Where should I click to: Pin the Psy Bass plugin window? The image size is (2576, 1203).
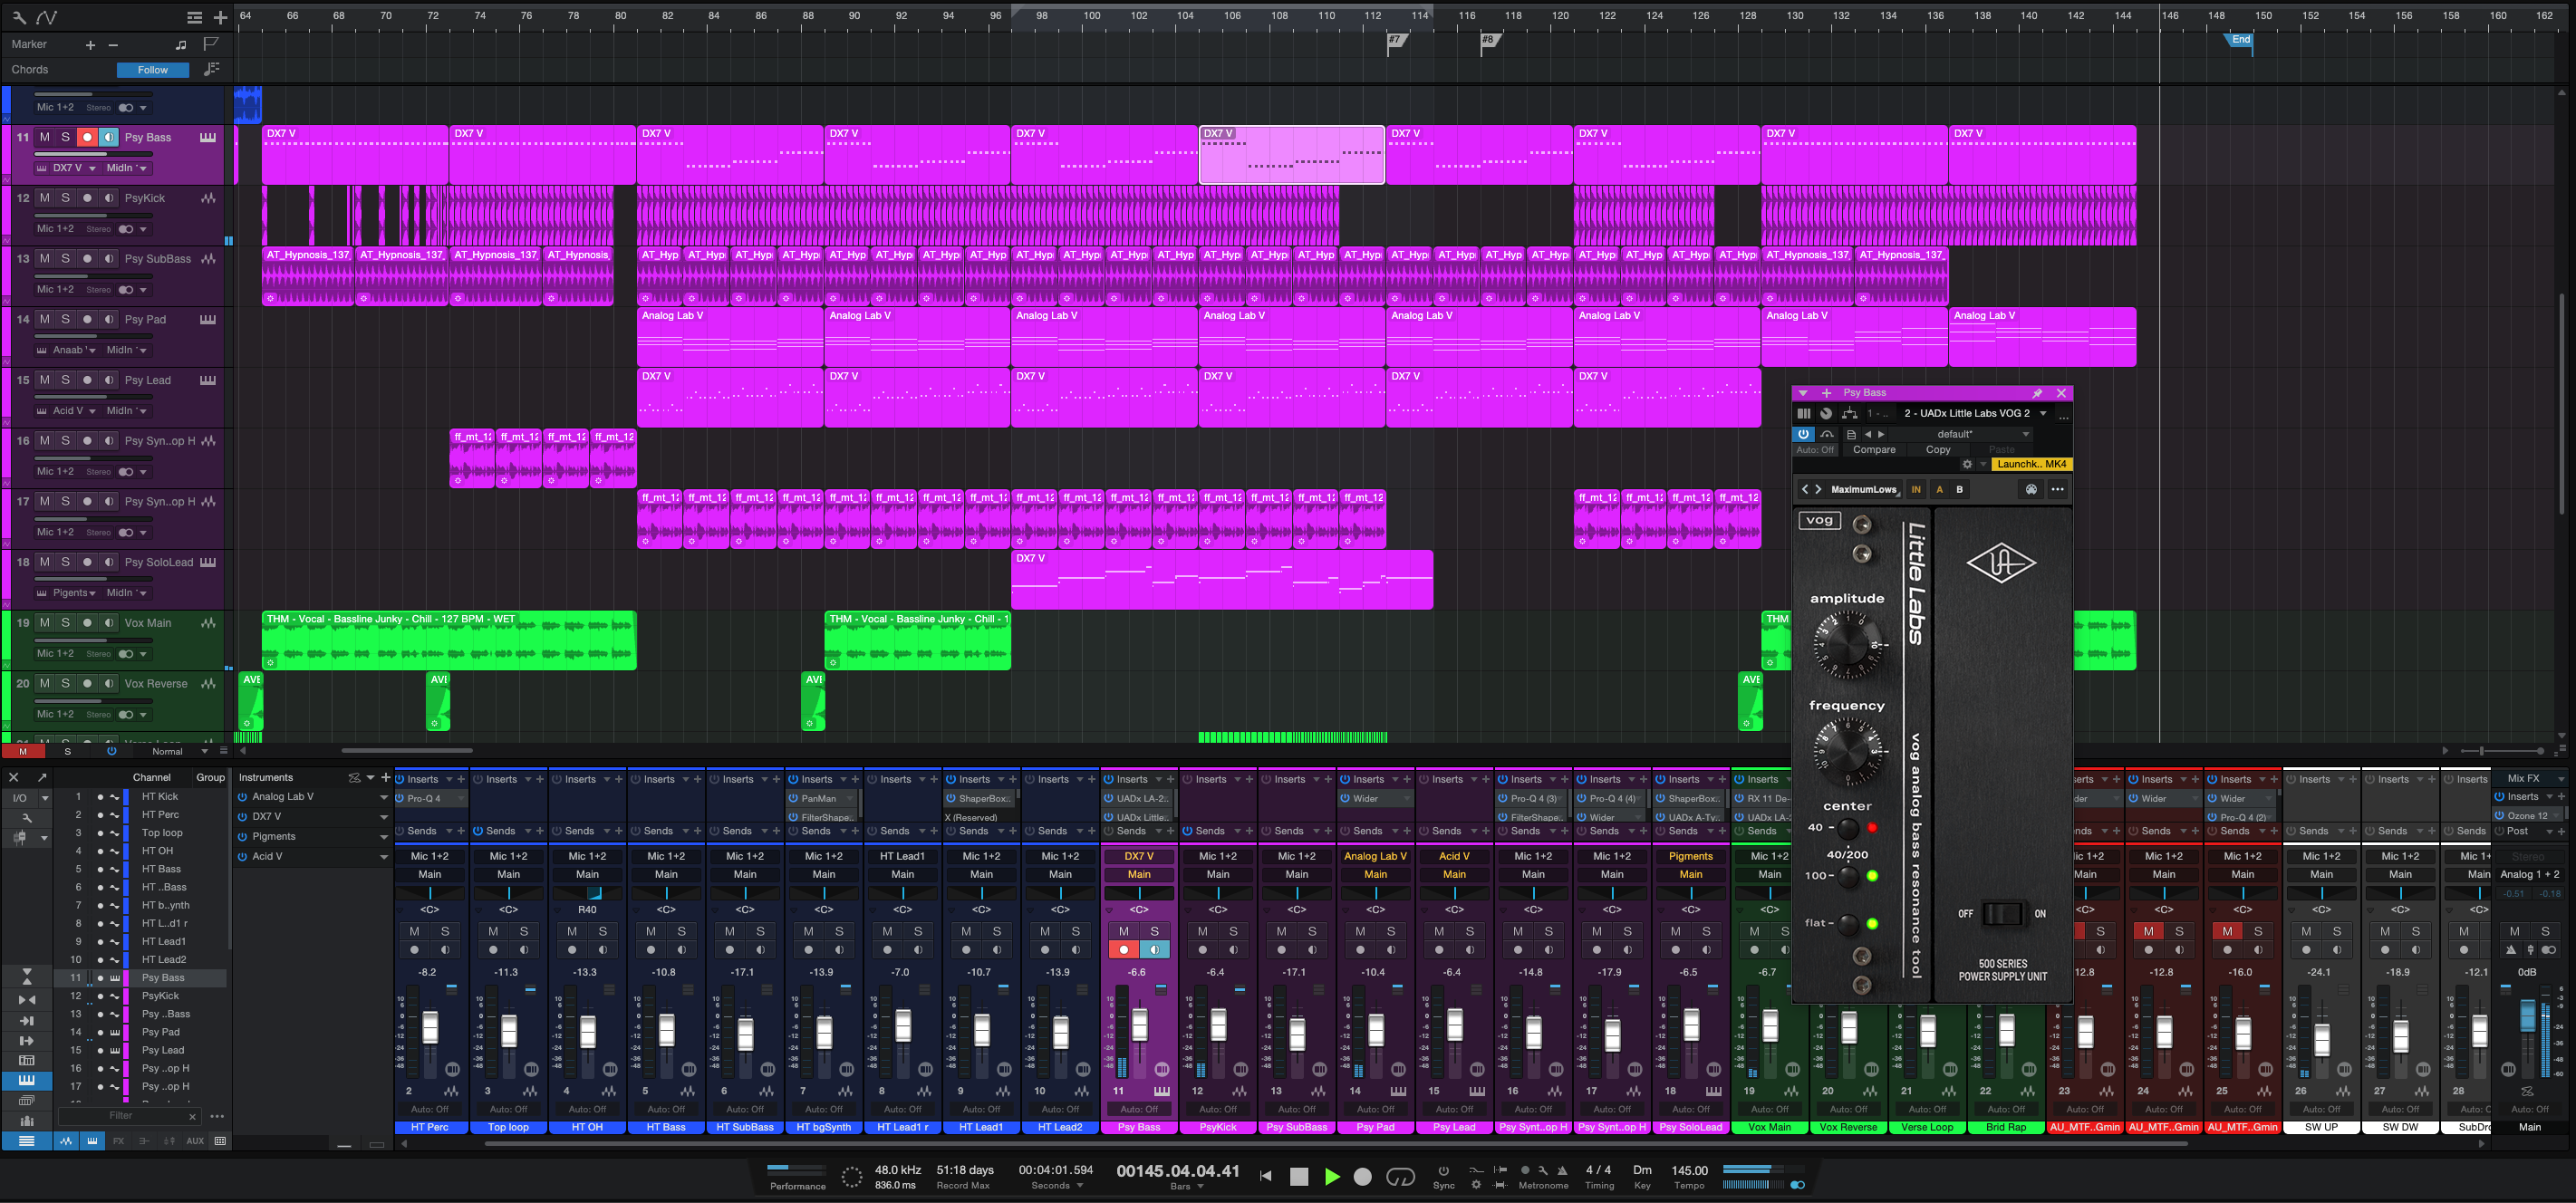2037,393
